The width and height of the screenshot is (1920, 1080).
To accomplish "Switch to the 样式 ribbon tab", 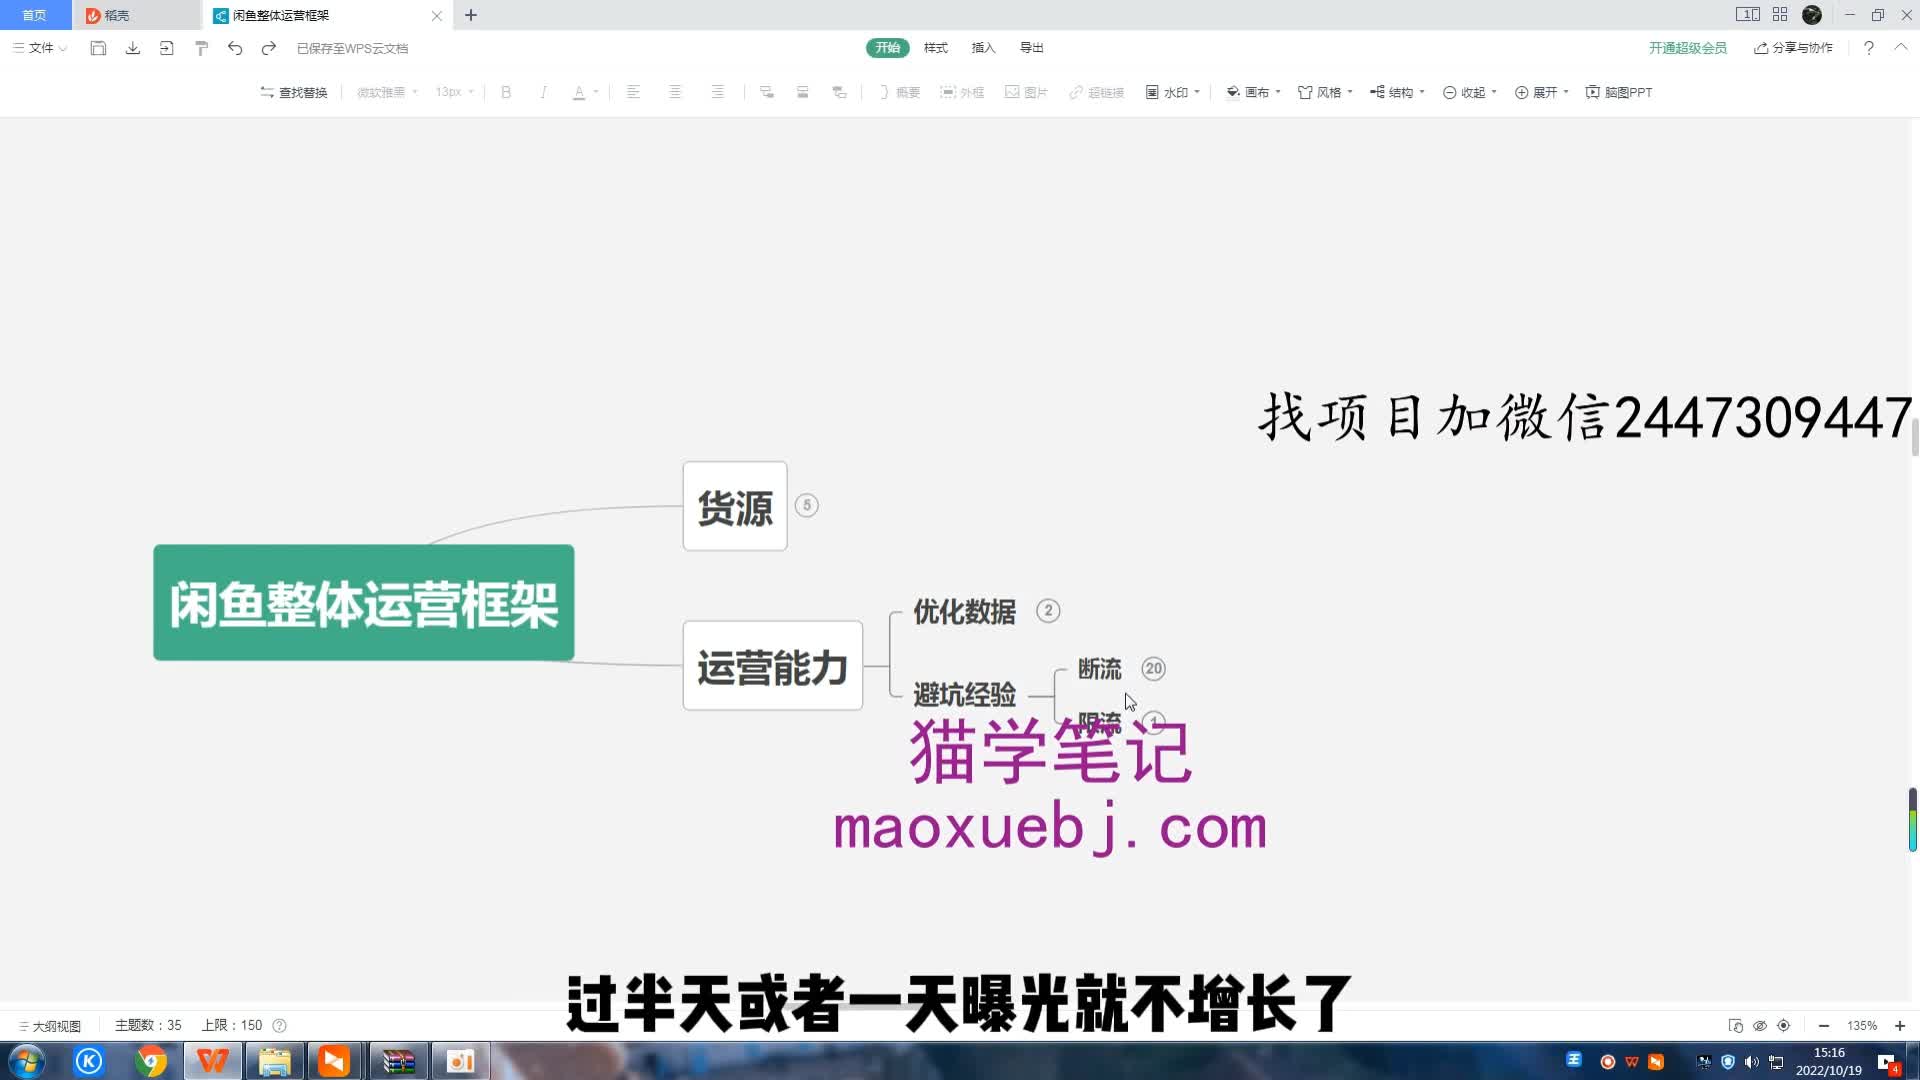I will 934,47.
